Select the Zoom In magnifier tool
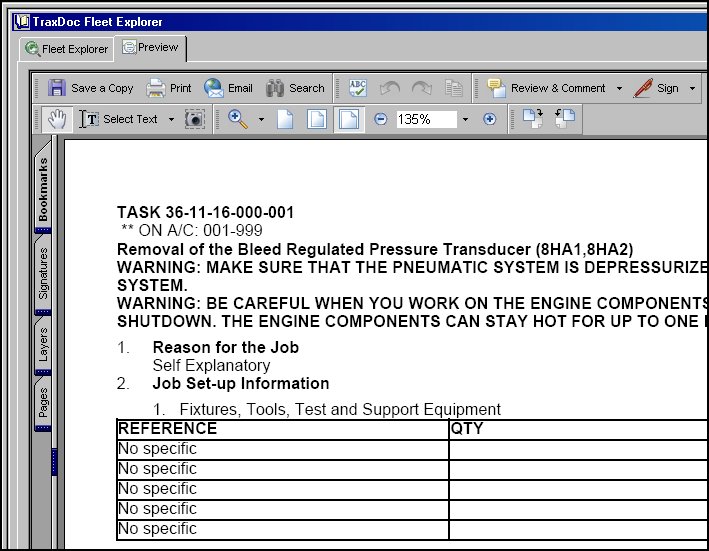This screenshot has width=709, height=551. click(238, 119)
